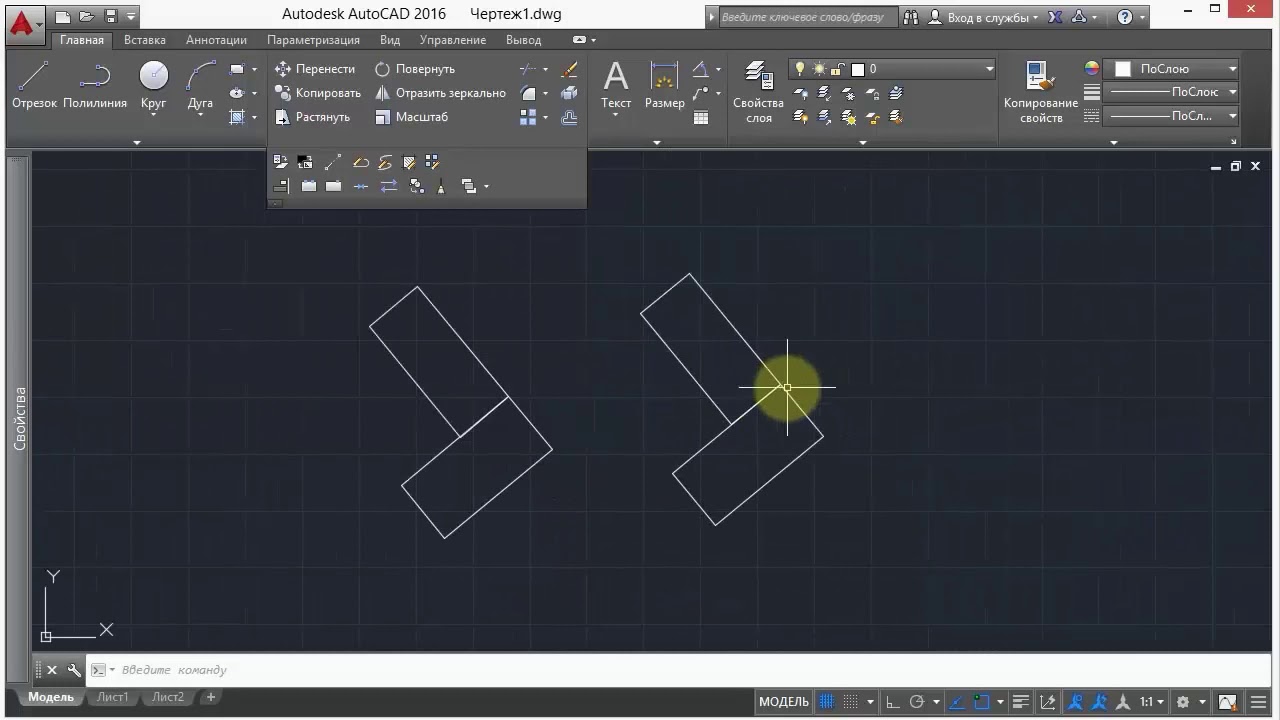Click the explode tool icon
The image size is (1280, 720).
coord(570,93)
